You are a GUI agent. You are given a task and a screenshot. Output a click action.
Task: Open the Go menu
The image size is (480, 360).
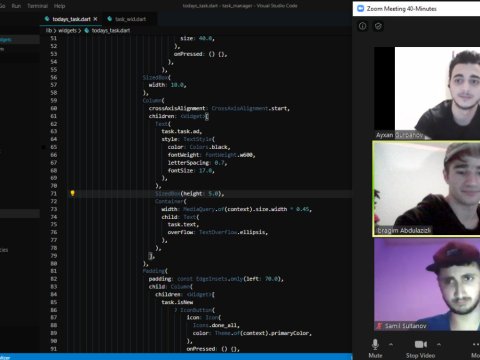pos(2,6)
